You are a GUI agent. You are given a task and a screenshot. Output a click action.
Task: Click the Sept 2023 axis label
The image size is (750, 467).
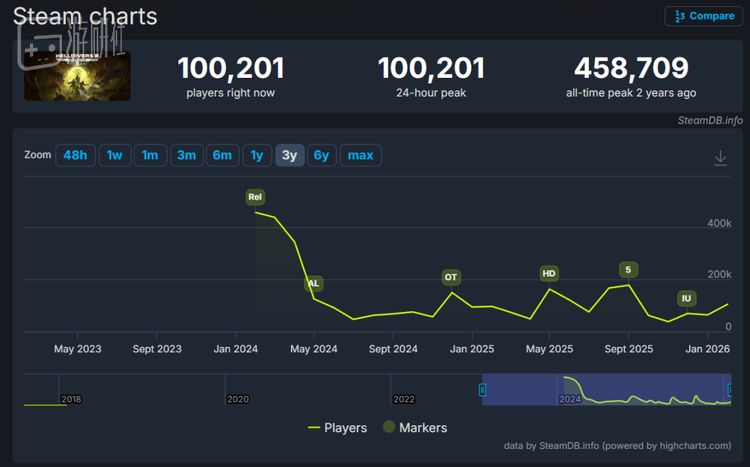[157, 349]
